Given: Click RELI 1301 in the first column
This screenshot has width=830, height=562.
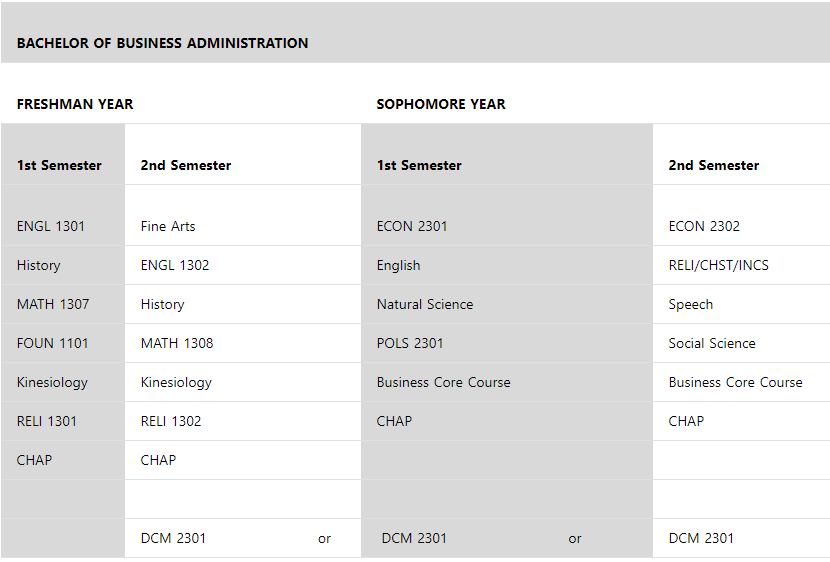Looking at the screenshot, I should [47, 421].
